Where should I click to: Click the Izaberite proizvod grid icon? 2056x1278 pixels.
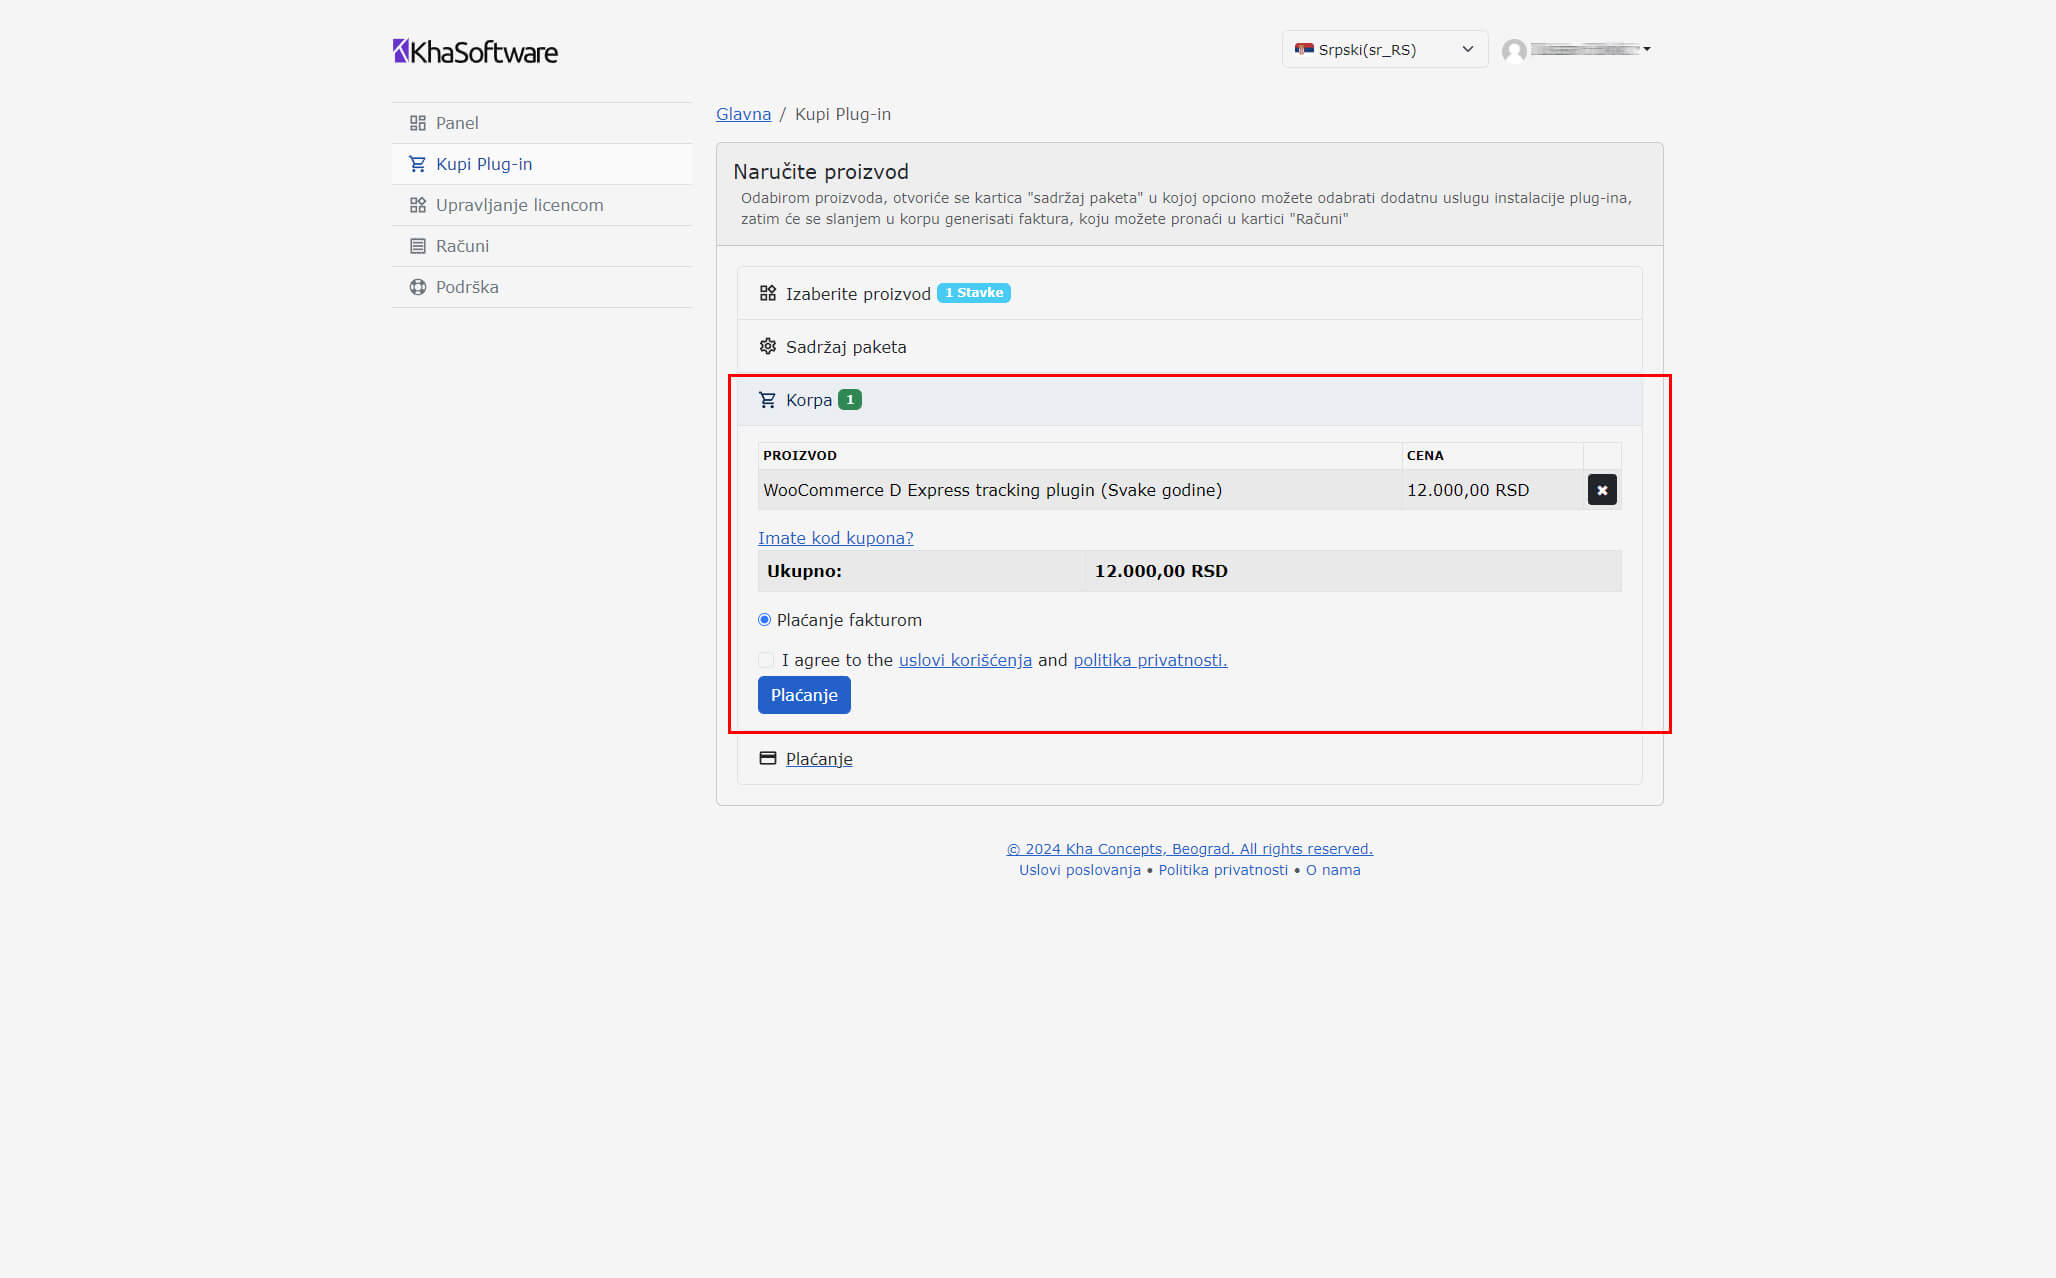point(768,293)
